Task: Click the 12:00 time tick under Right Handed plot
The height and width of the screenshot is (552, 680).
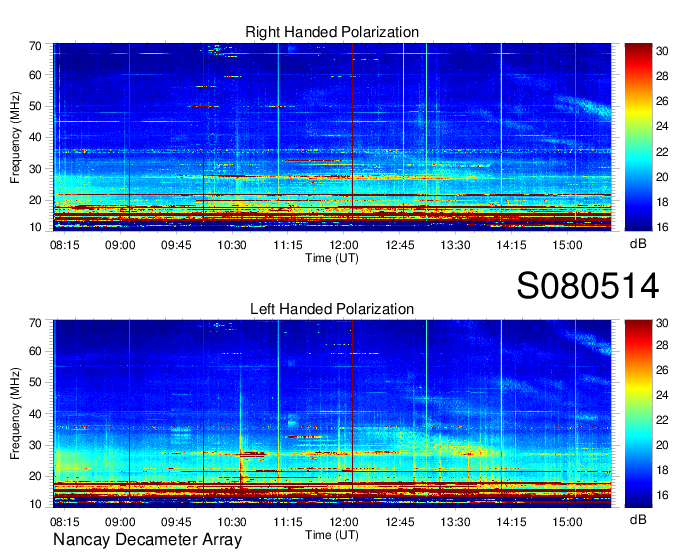Action: pyautogui.click(x=344, y=245)
